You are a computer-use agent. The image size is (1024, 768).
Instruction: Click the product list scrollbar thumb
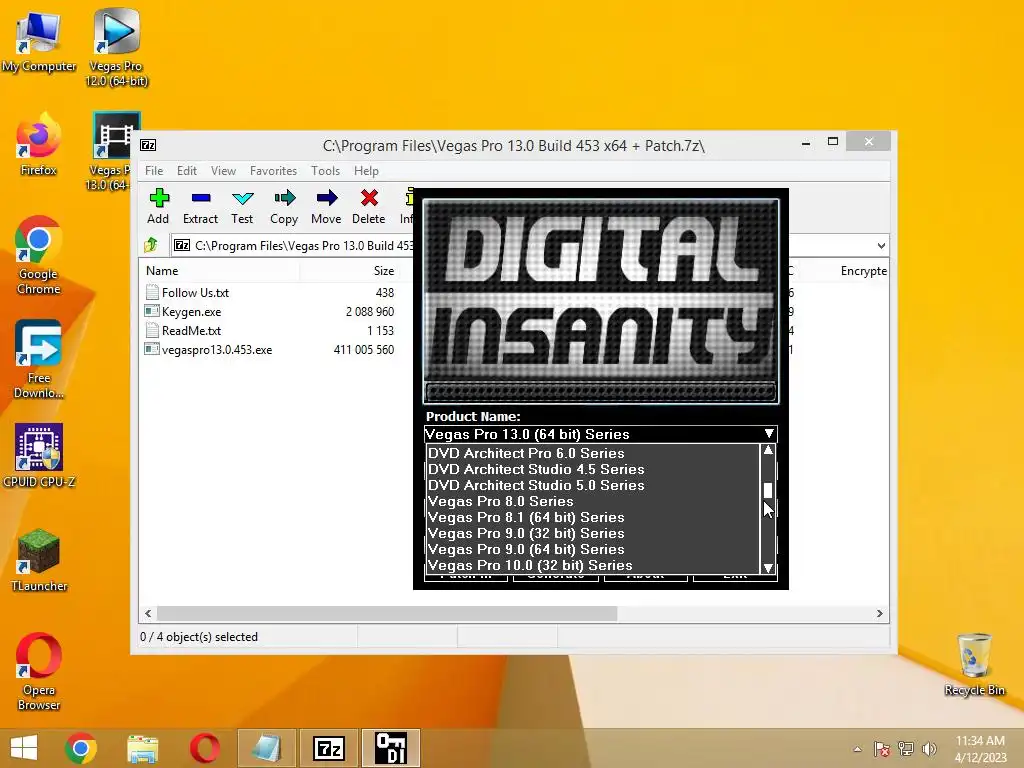(768, 490)
